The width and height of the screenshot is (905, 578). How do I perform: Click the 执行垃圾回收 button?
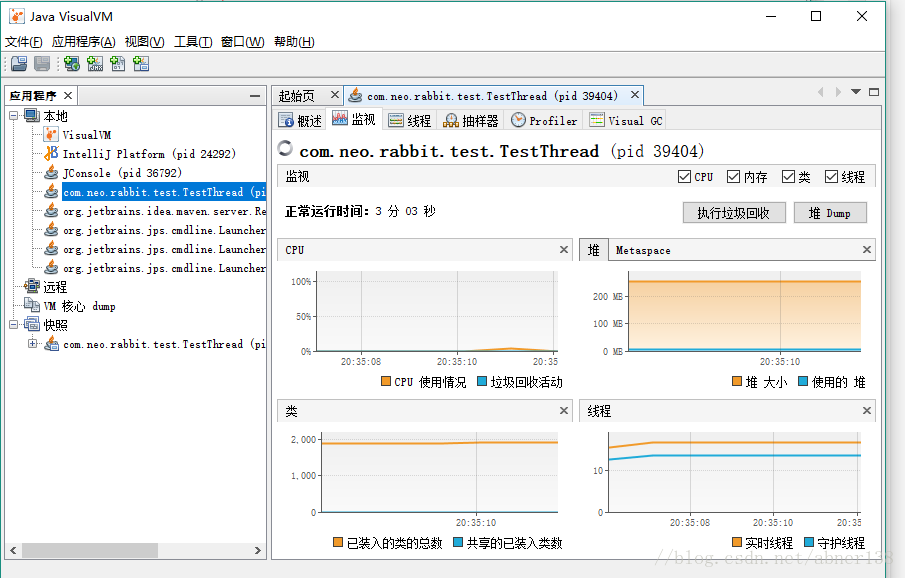734,212
